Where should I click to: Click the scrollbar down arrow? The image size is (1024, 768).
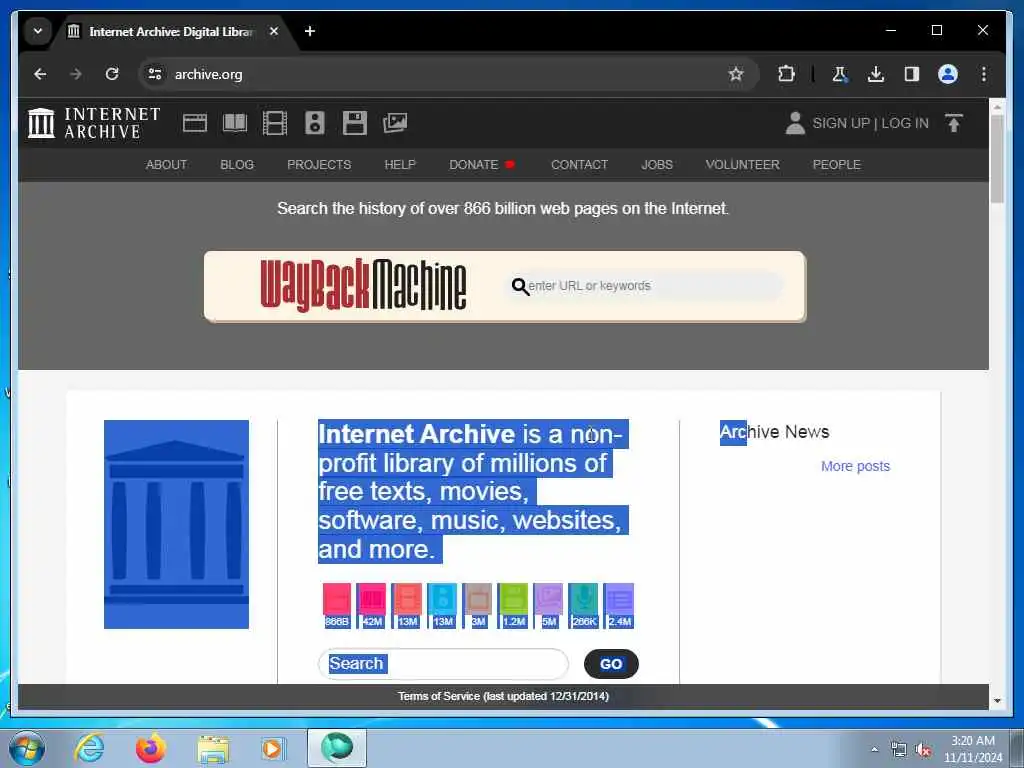click(997, 701)
